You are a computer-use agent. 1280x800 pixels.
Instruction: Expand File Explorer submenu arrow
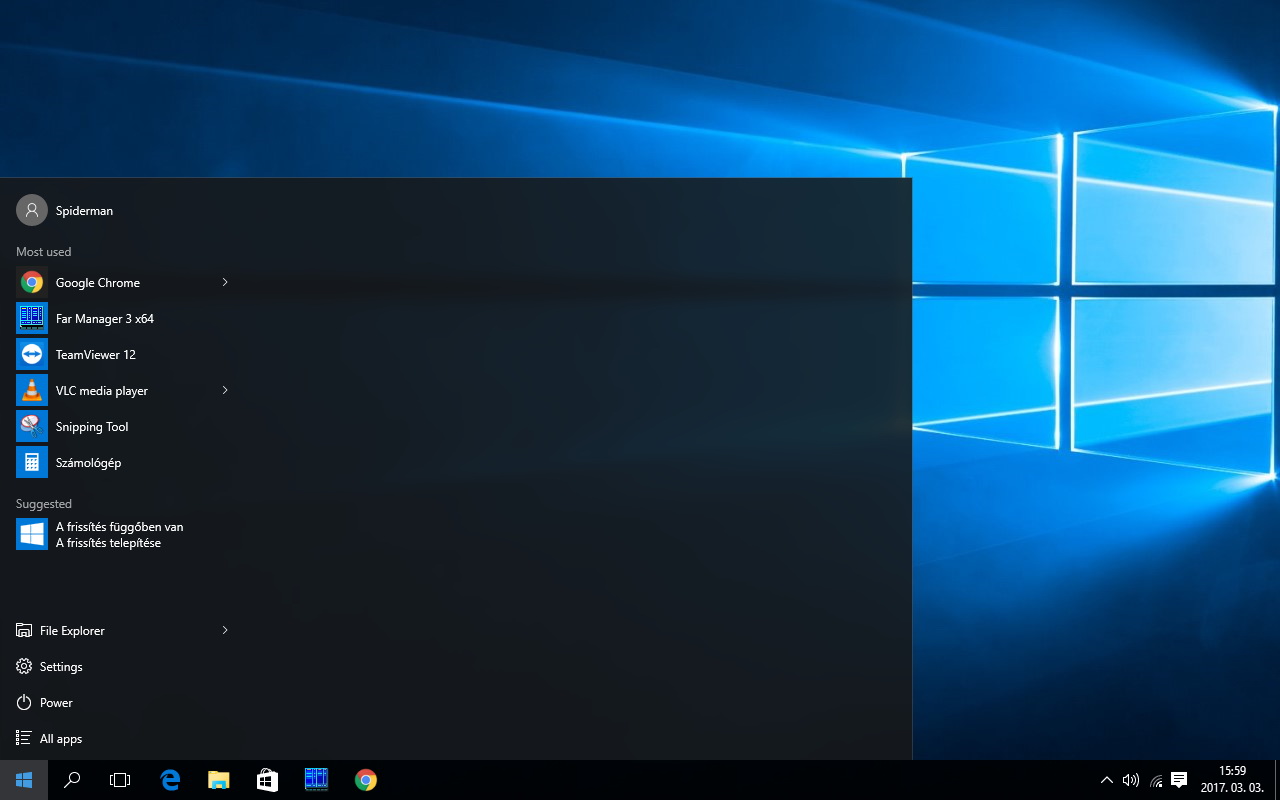(x=225, y=631)
